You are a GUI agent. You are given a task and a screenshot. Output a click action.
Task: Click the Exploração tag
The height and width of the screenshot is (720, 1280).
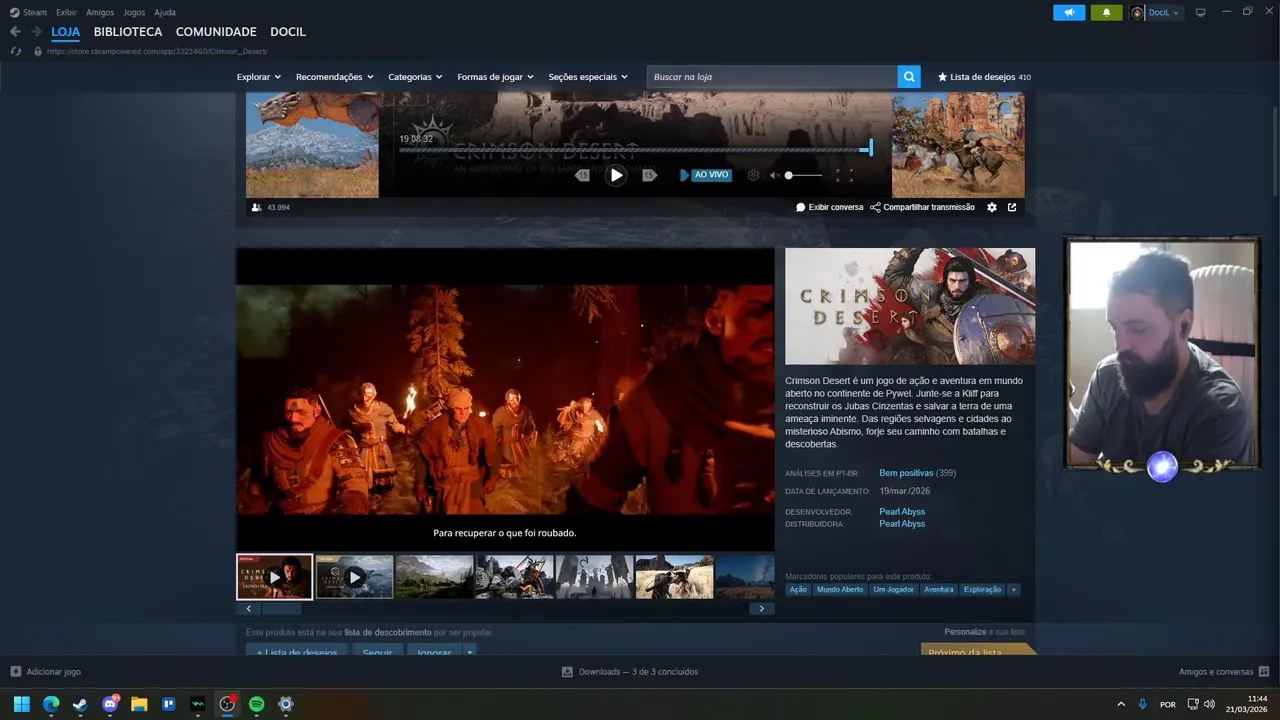click(982, 590)
